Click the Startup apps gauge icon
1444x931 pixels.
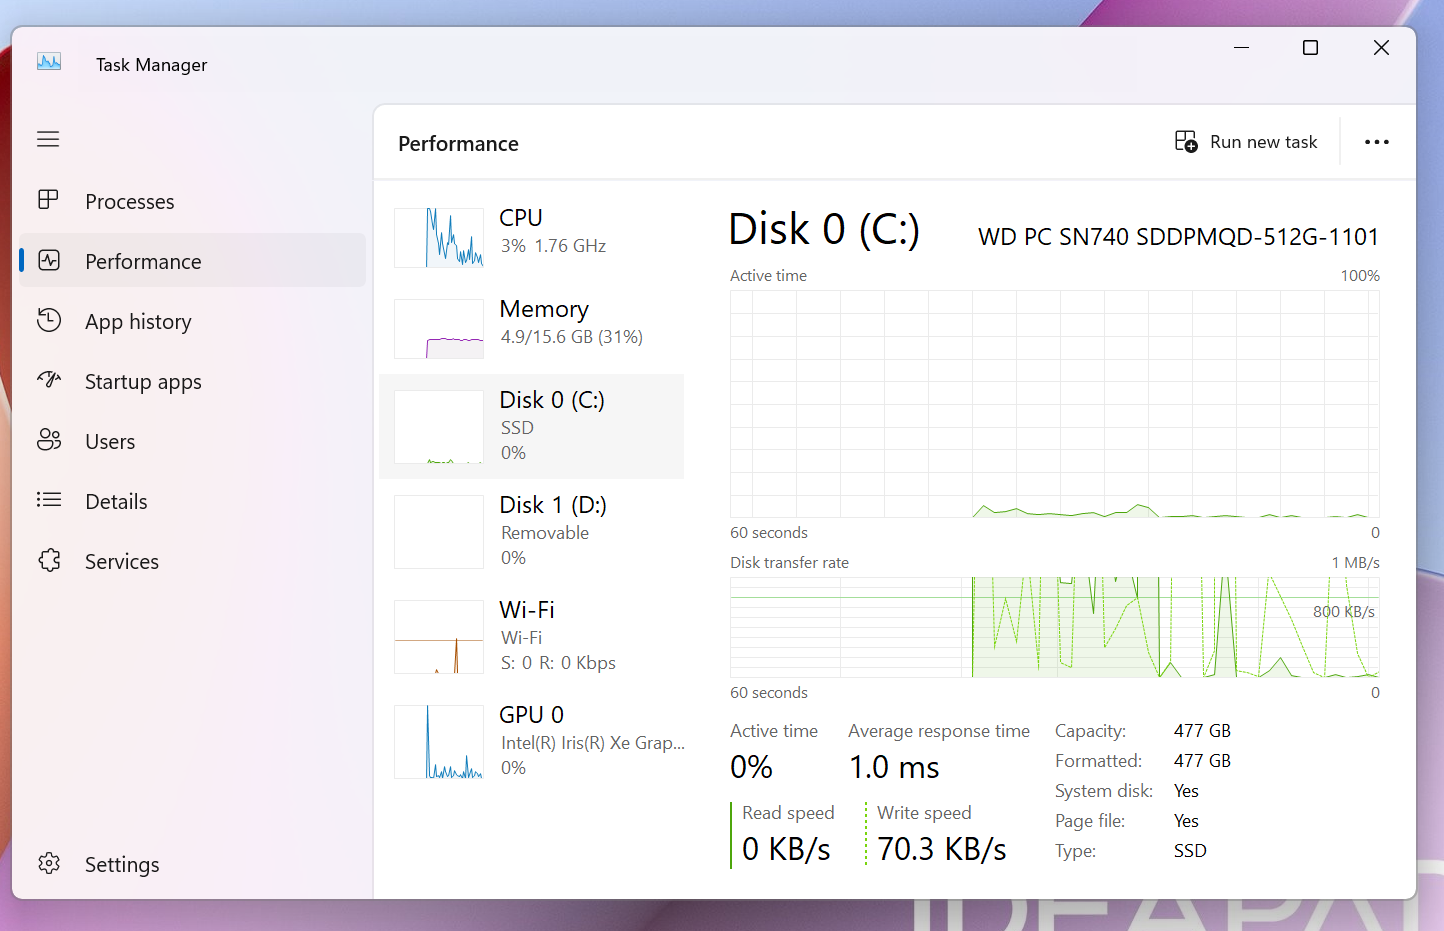point(49,380)
